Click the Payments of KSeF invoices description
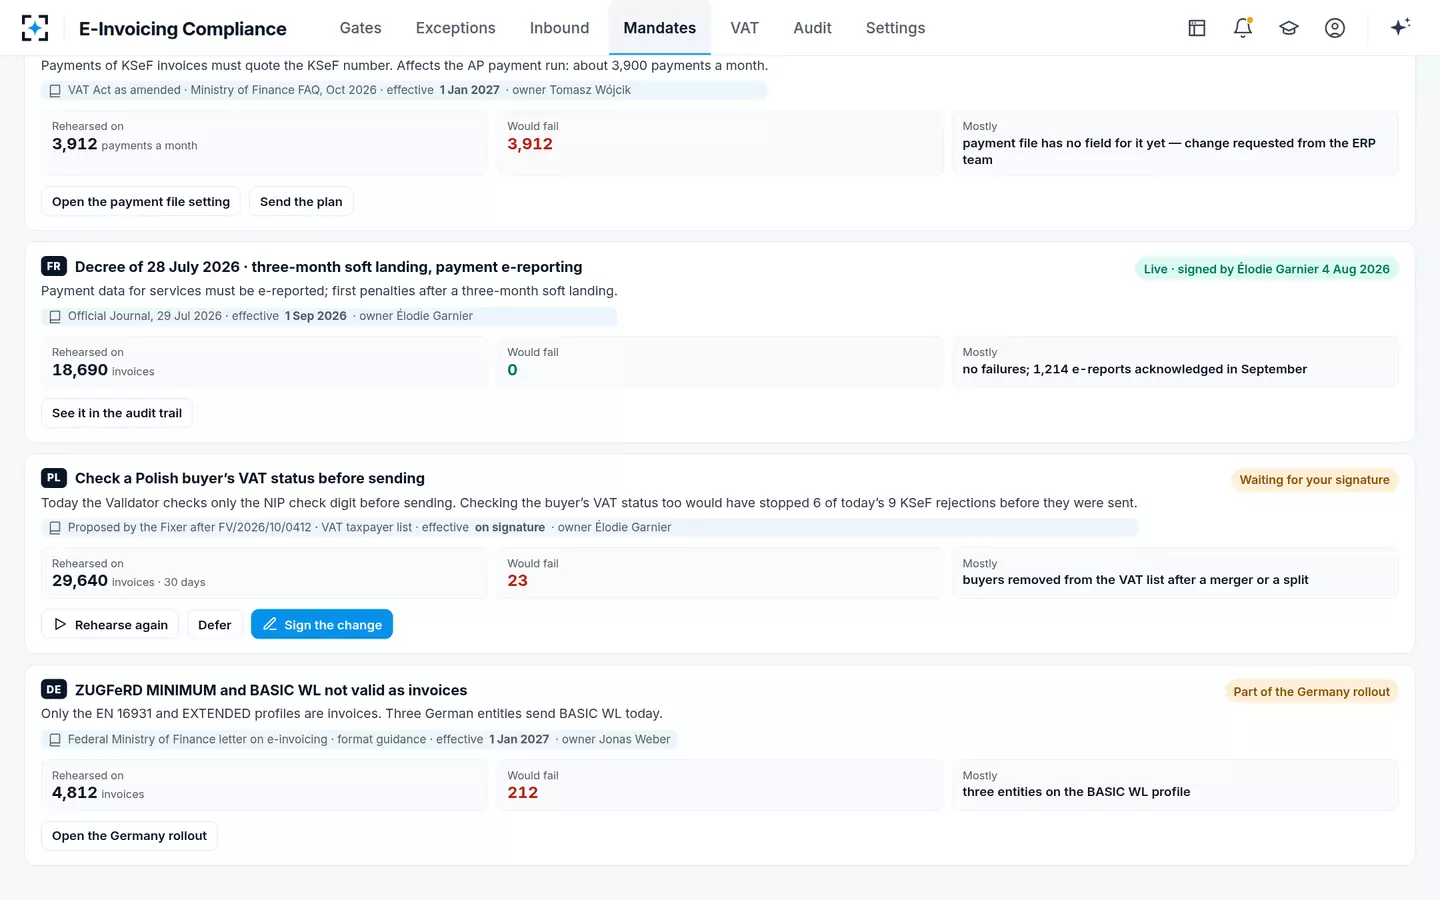The width and height of the screenshot is (1440, 900). [x=404, y=65]
